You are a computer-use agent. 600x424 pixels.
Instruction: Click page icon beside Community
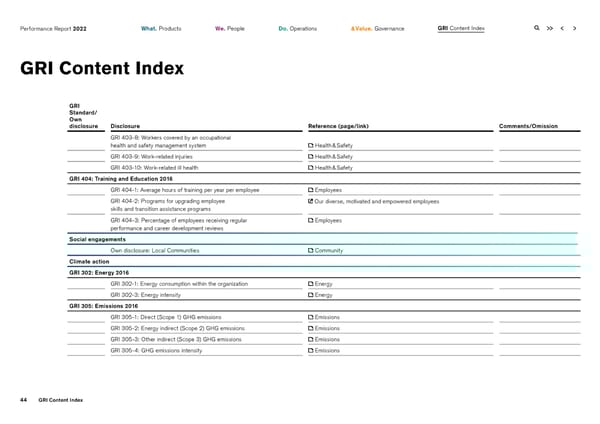coord(311,251)
